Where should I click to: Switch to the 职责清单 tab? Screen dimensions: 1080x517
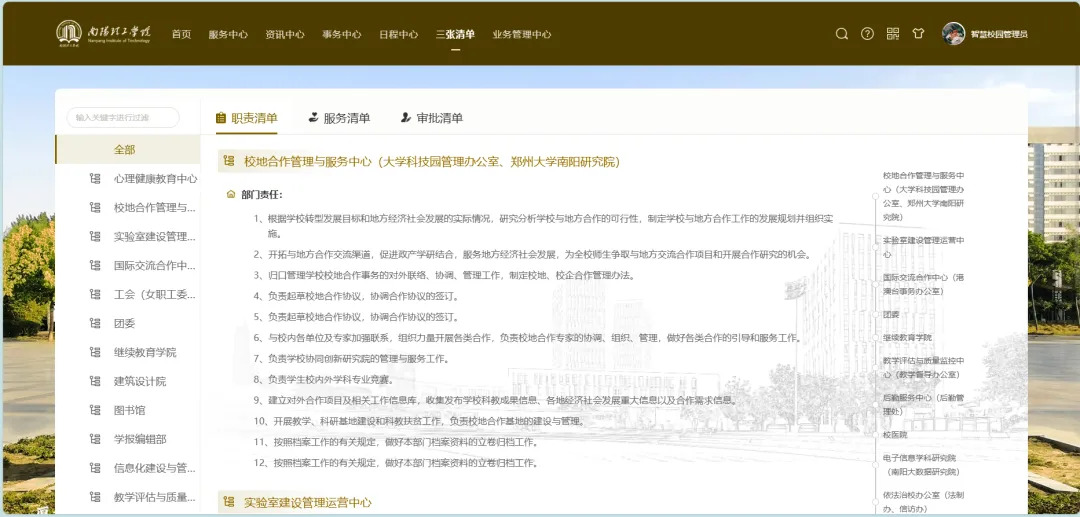[x=254, y=118]
